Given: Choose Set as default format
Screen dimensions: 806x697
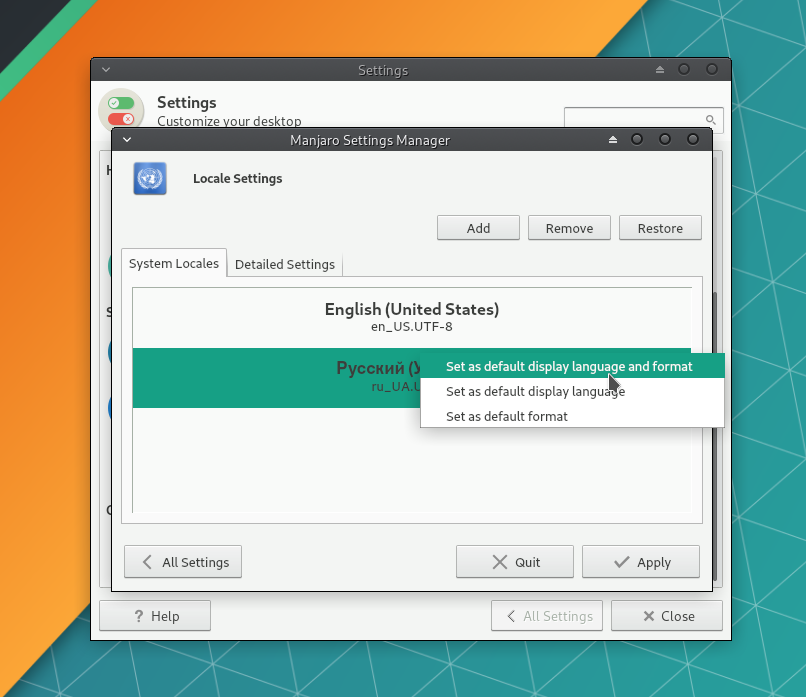Looking at the screenshot, I should (x=573, y=416).
